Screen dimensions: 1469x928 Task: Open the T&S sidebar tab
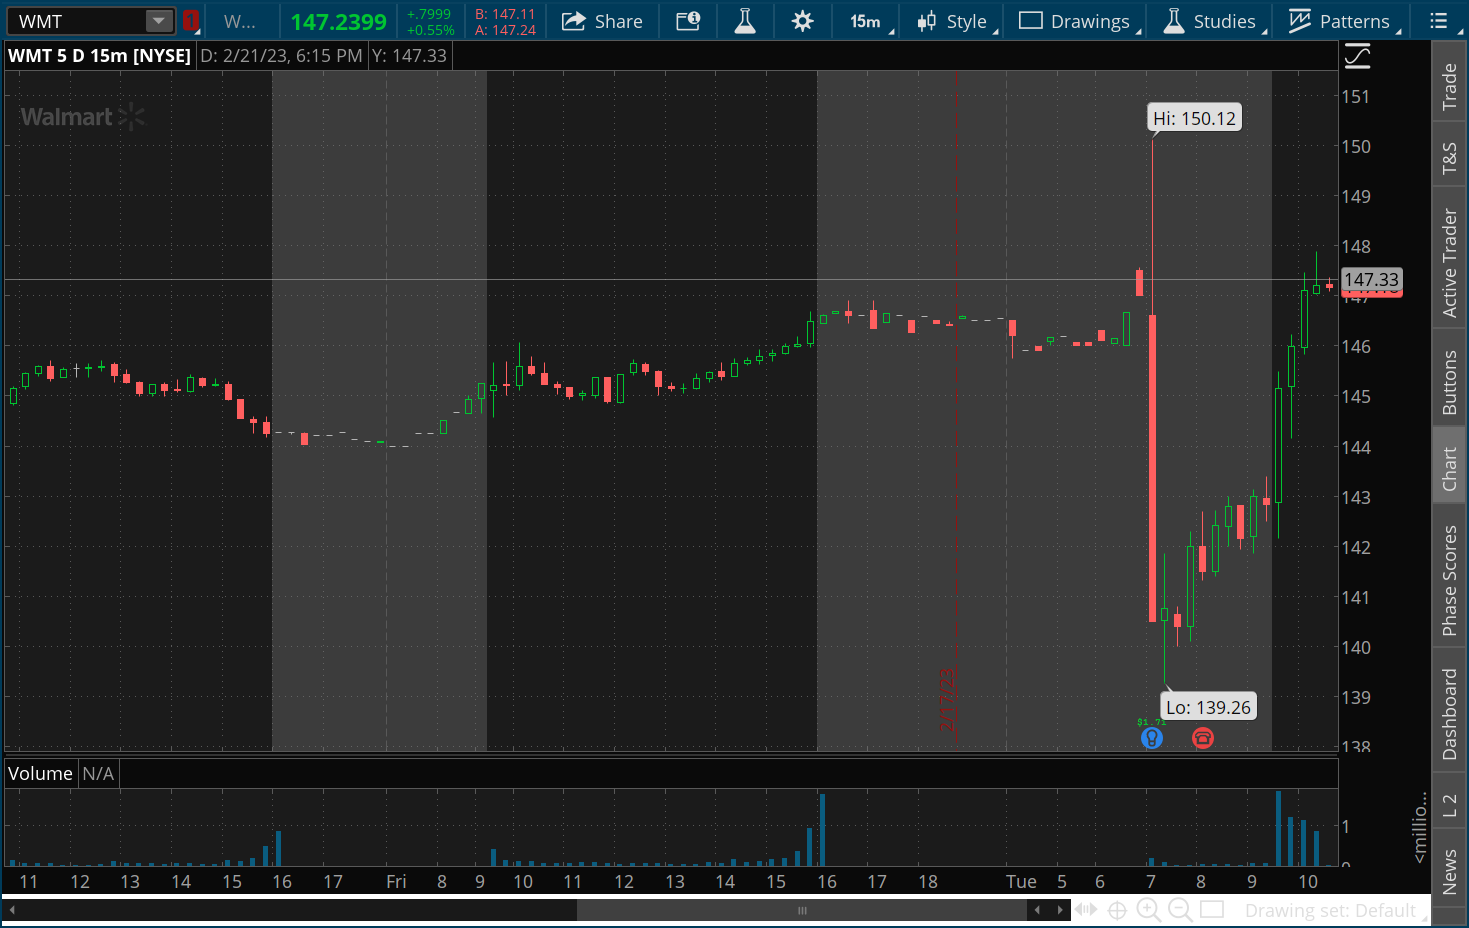[x=1449, y=158]
